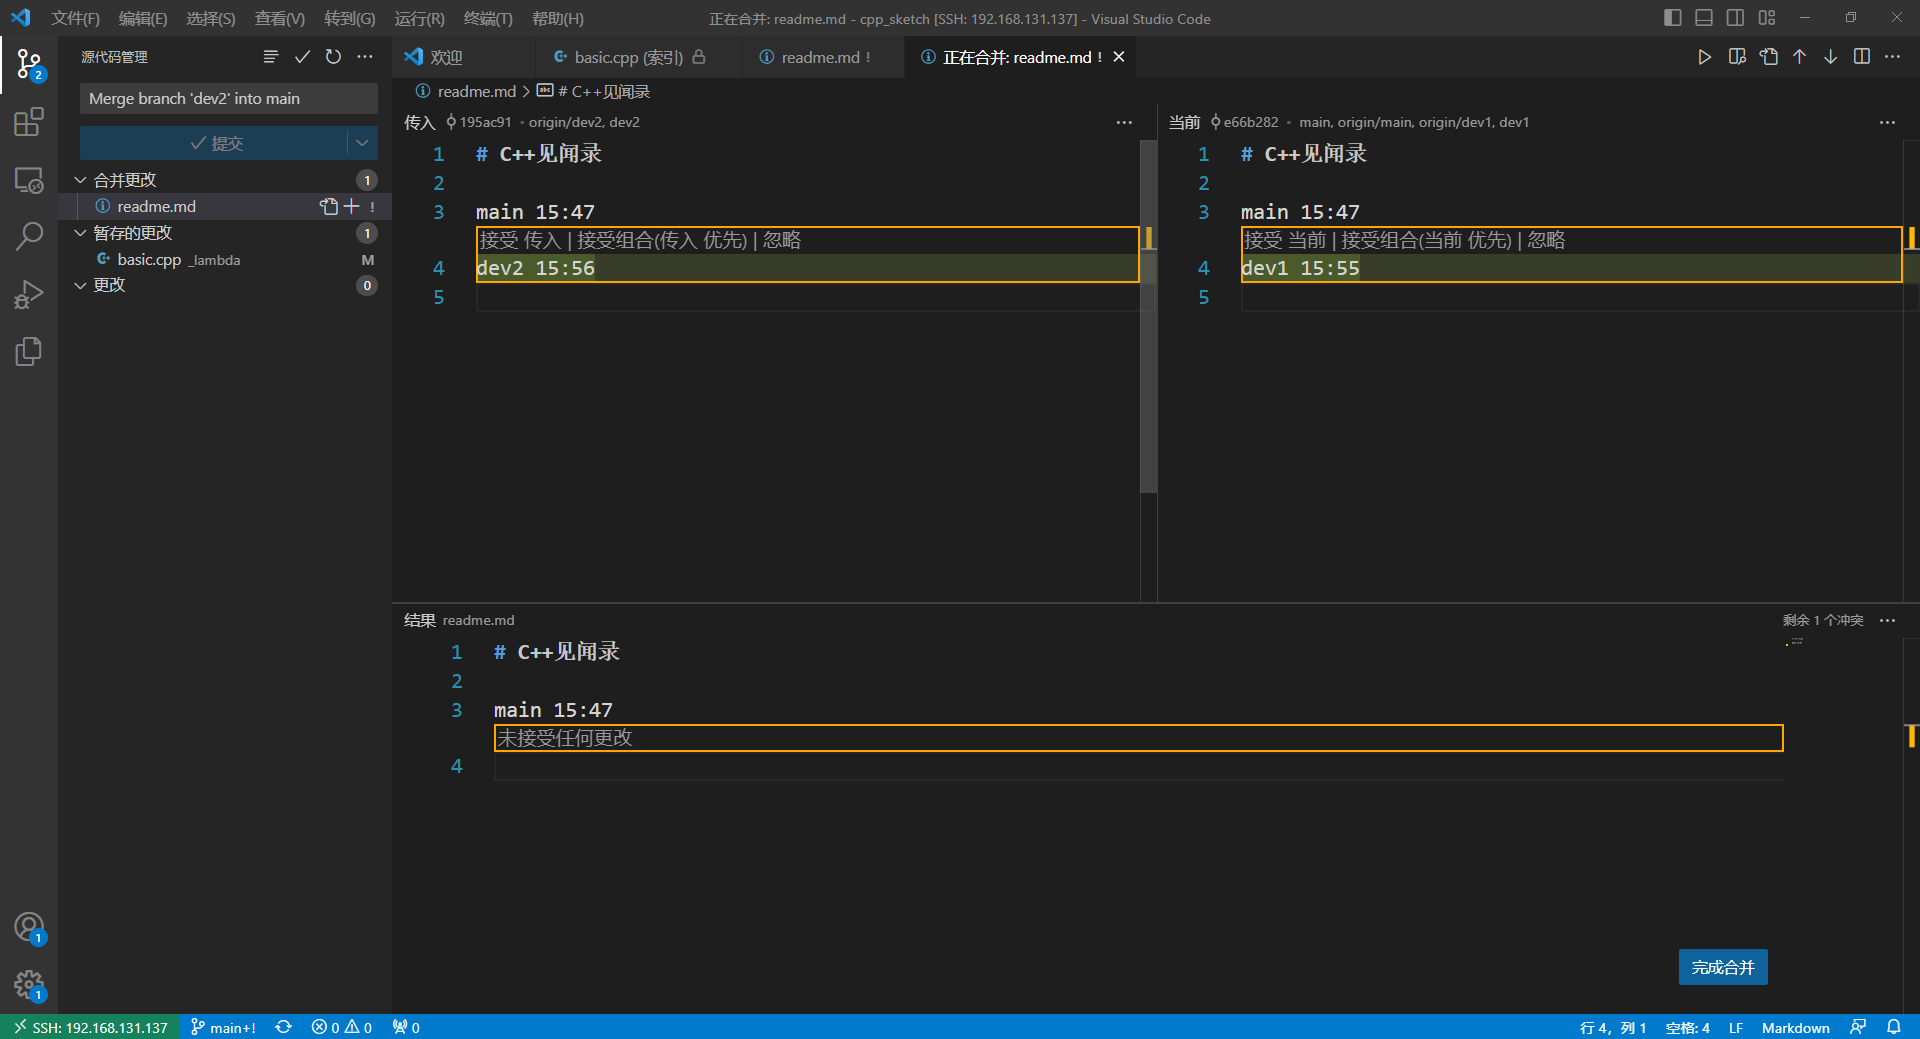The image size is (1920, 1039).
Task: Click language mode Markdown in status bar
Action: point(1795,1027)
